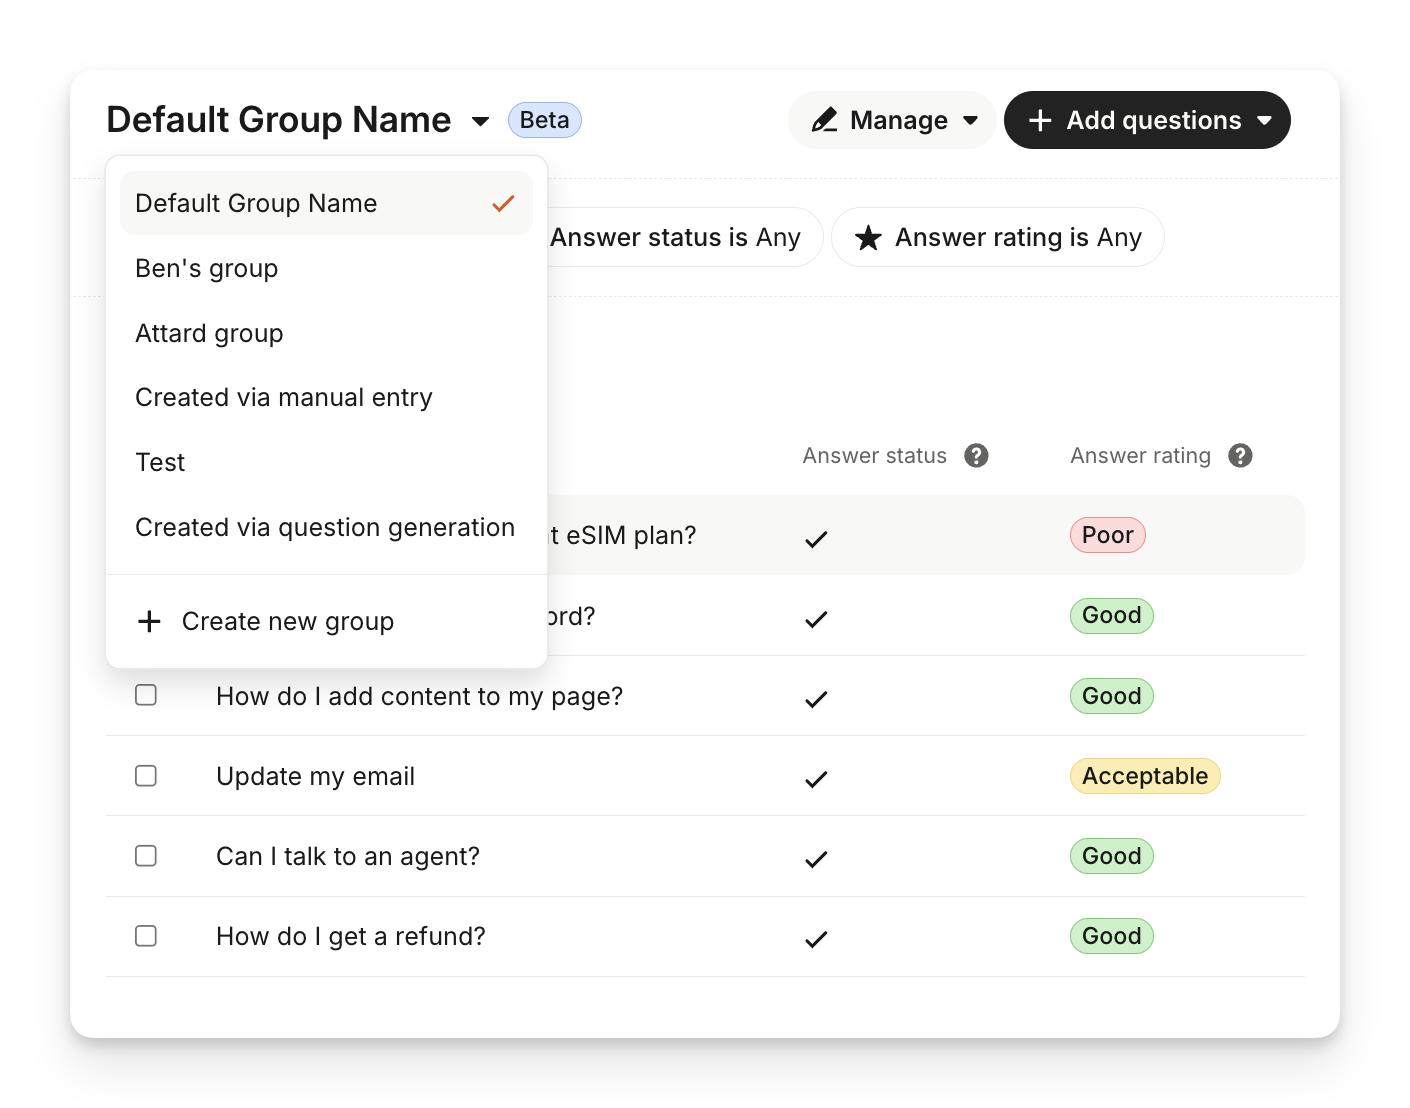Click the 'How do I get a refund?' row

coord(351,937)
